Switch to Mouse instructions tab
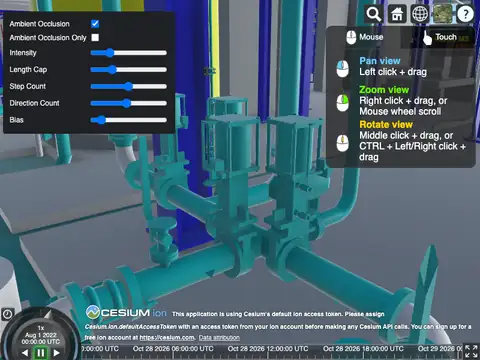Image resolution: width=480 pixels, height=360 pixels. click(x=365, y=37)
